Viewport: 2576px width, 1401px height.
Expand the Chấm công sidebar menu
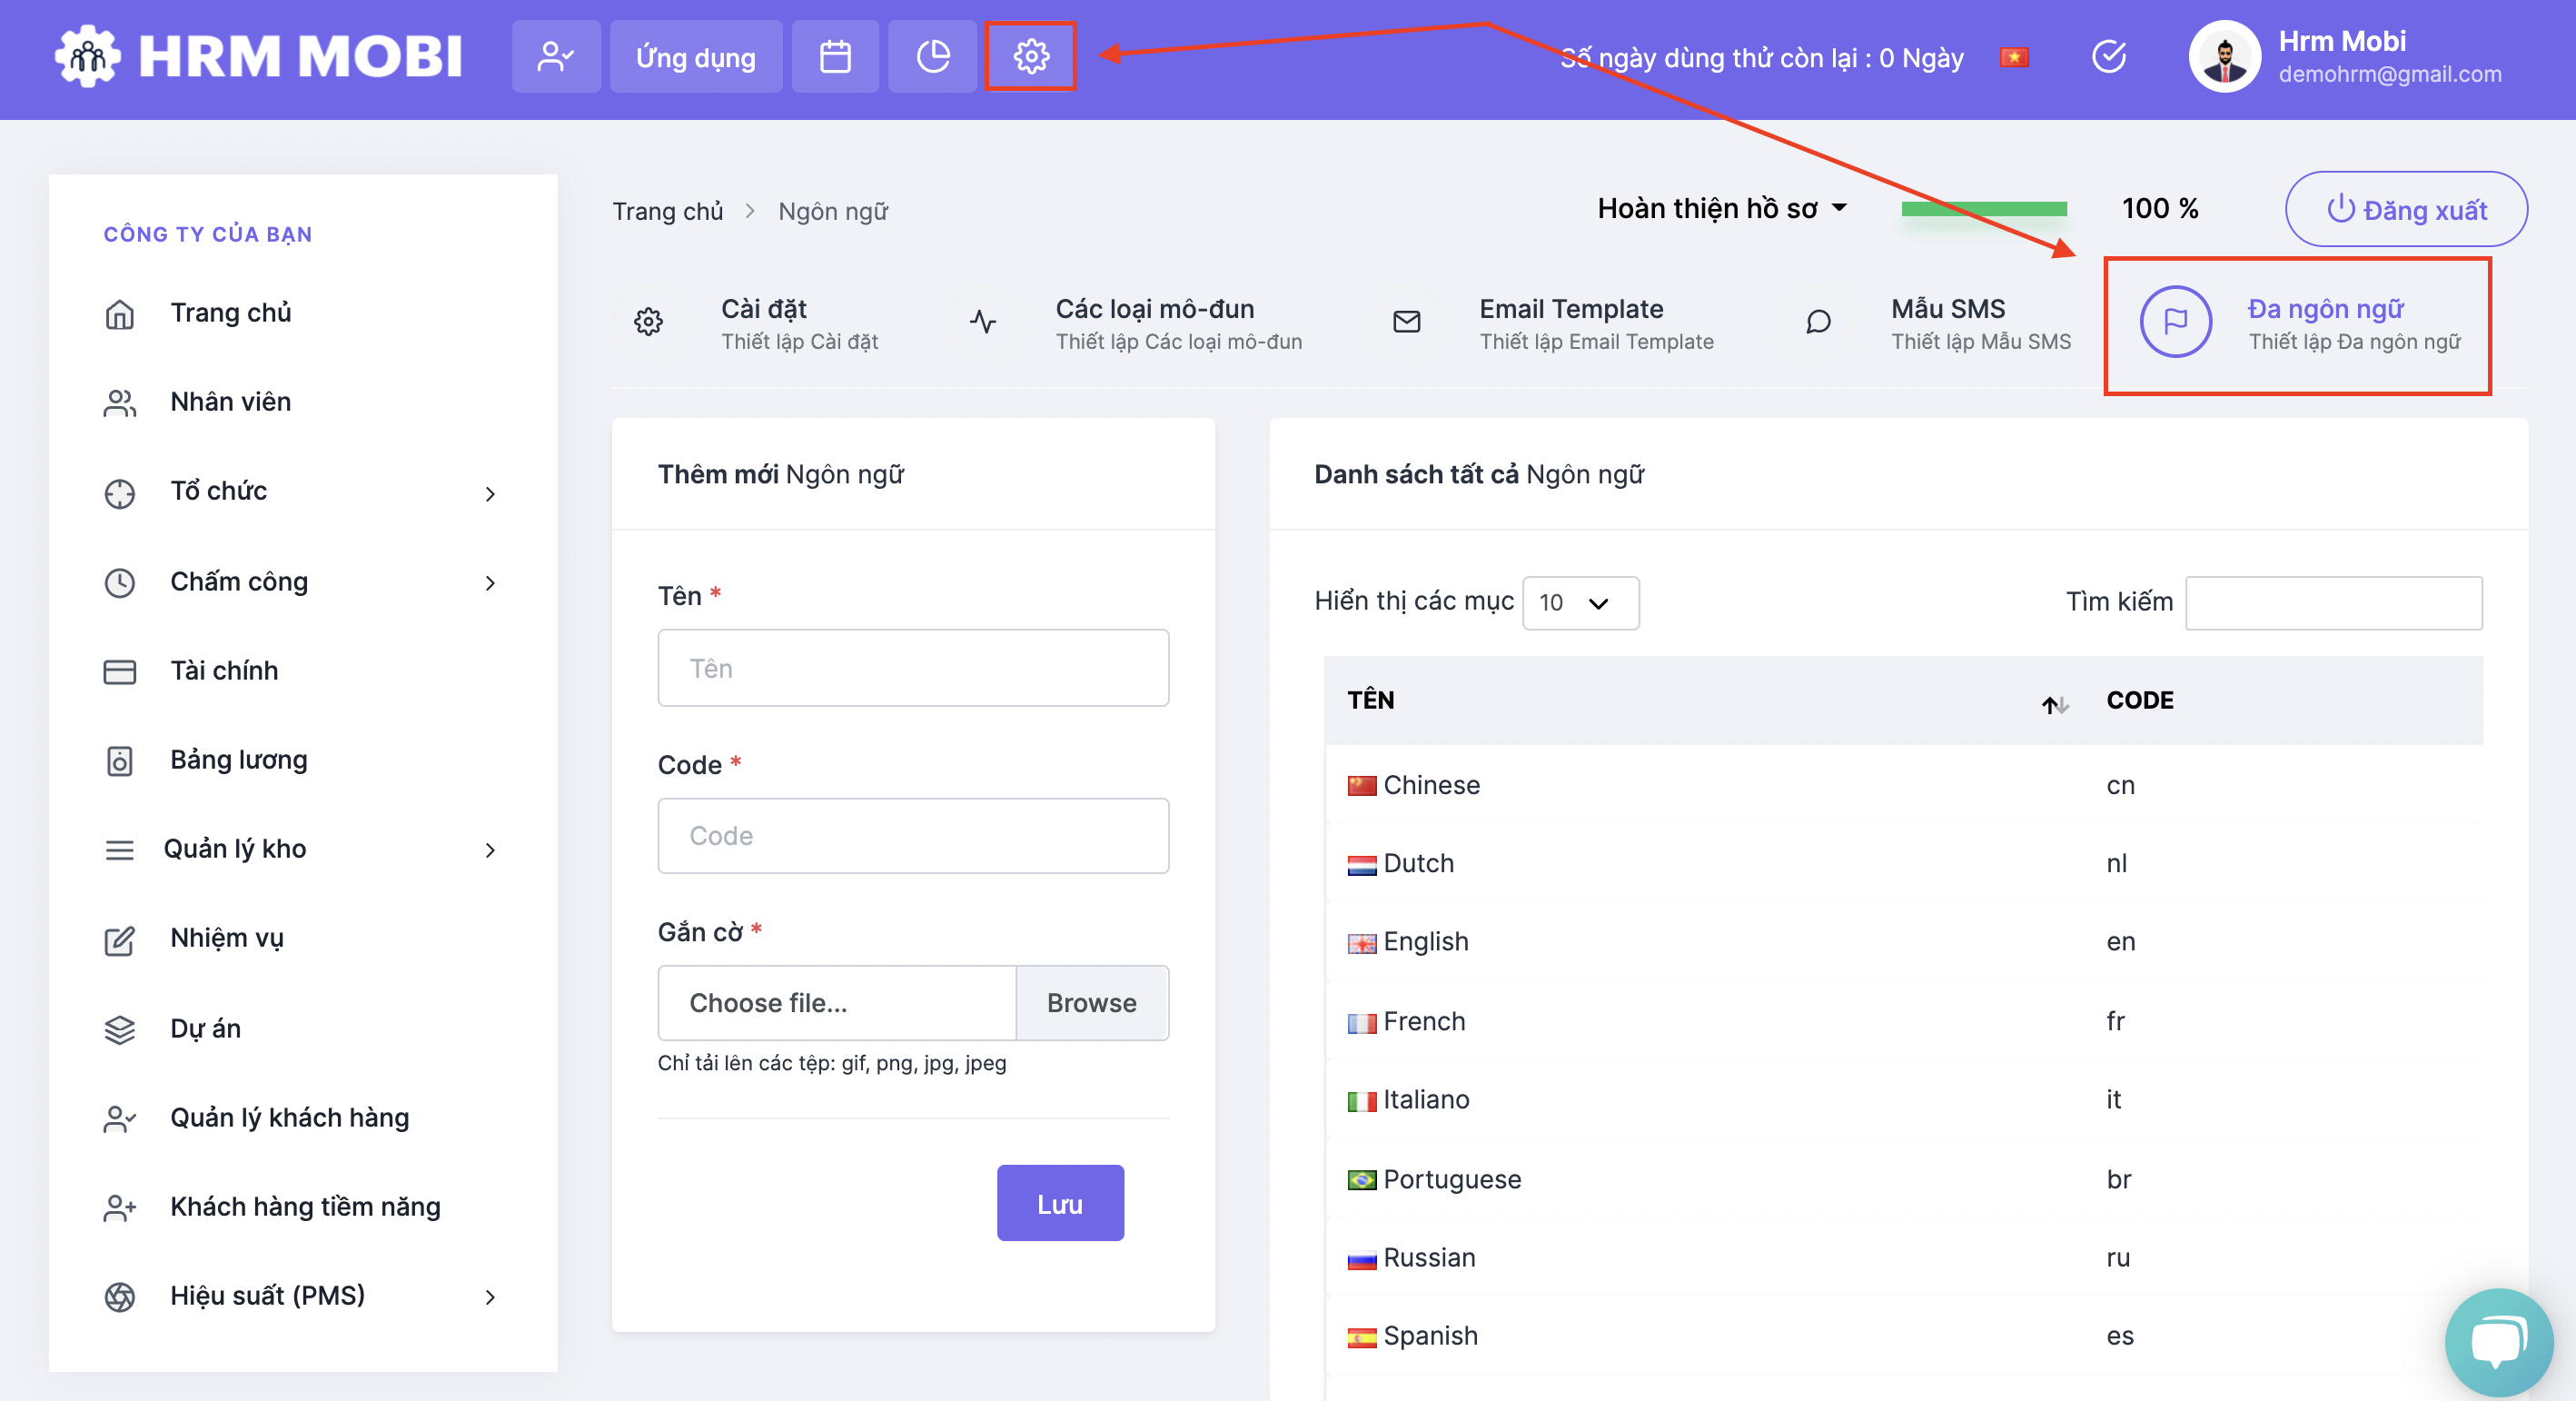pyautogui.click(x=303, y=582)
